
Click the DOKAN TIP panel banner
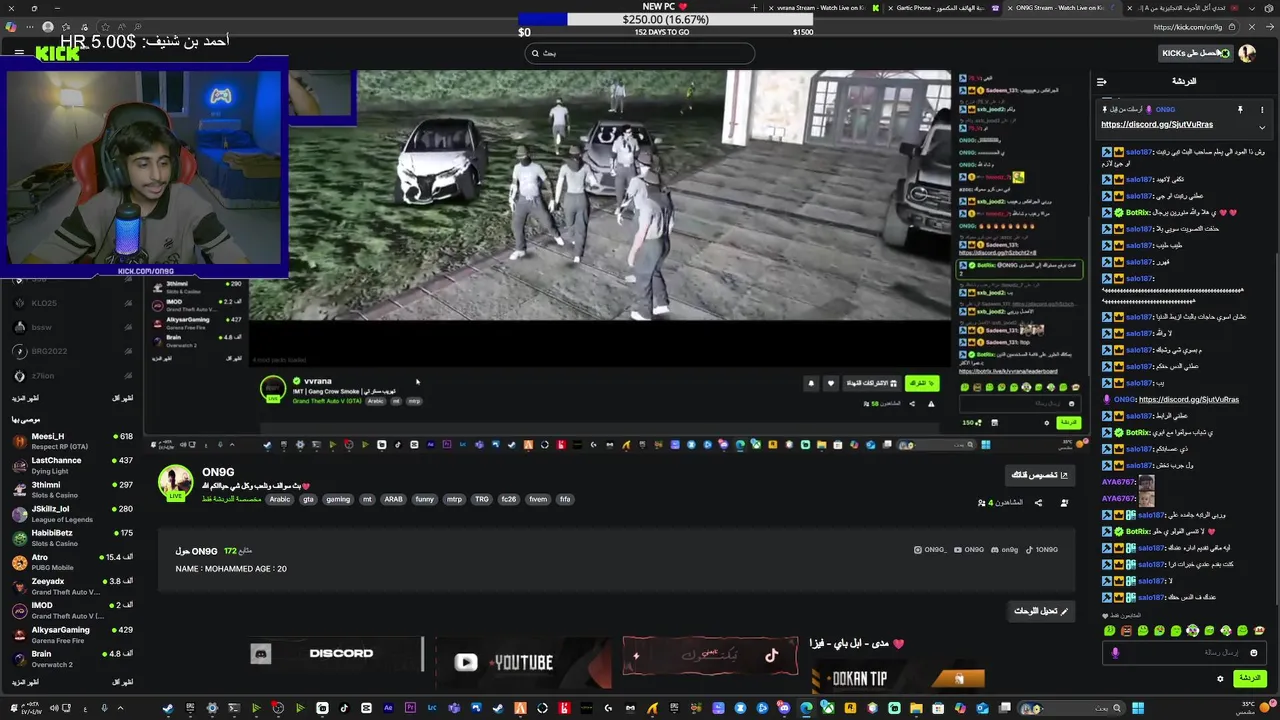click(898, 678)
